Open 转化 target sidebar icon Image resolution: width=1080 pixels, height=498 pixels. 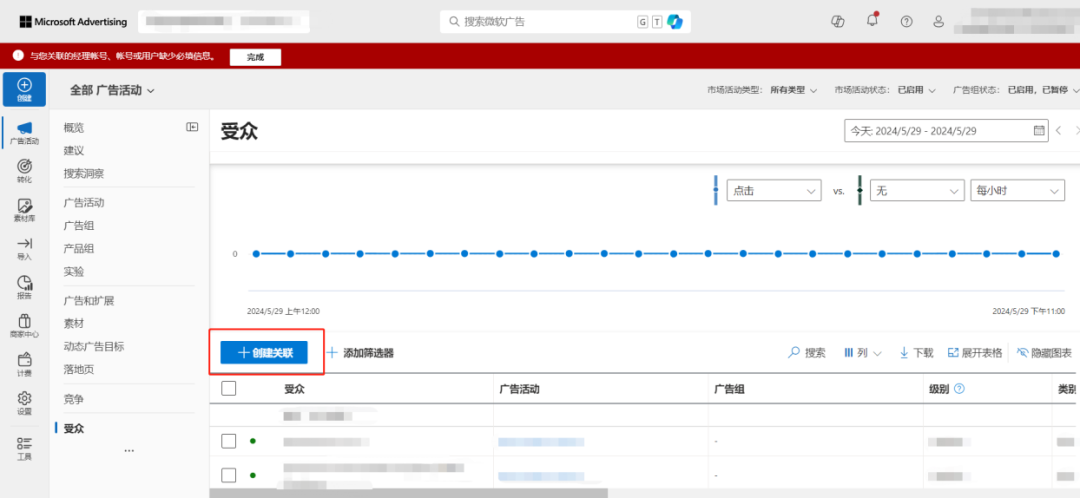coord(24,171)
